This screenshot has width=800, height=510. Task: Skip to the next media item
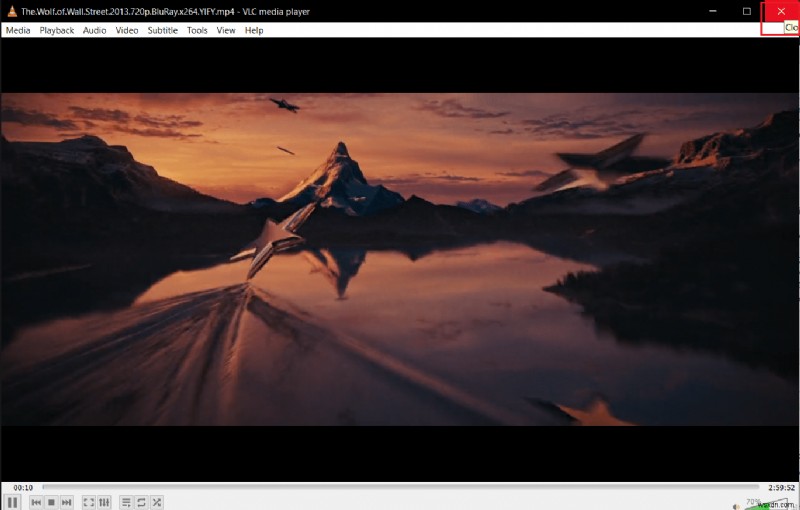(66, 502)
